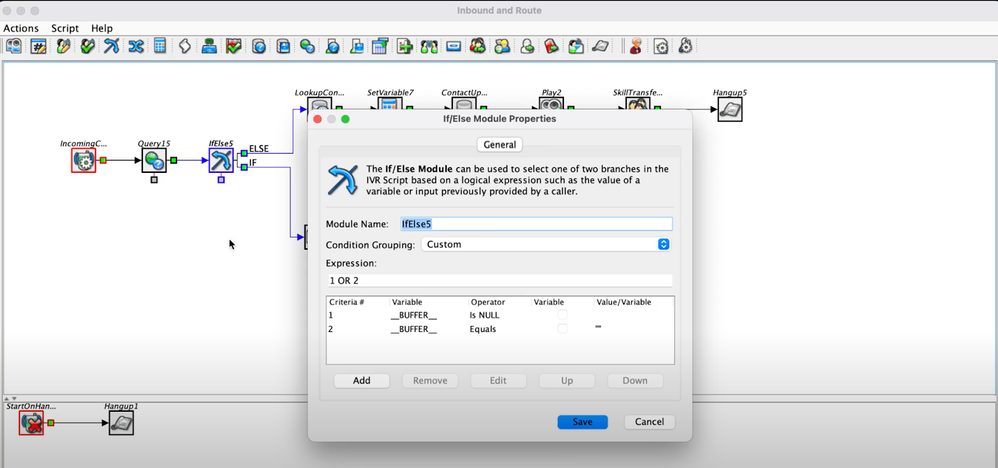The height and width of the screenshot is (468, 998).
Task: Click the split-pane collapse arrows
Action: coord(11,399)
